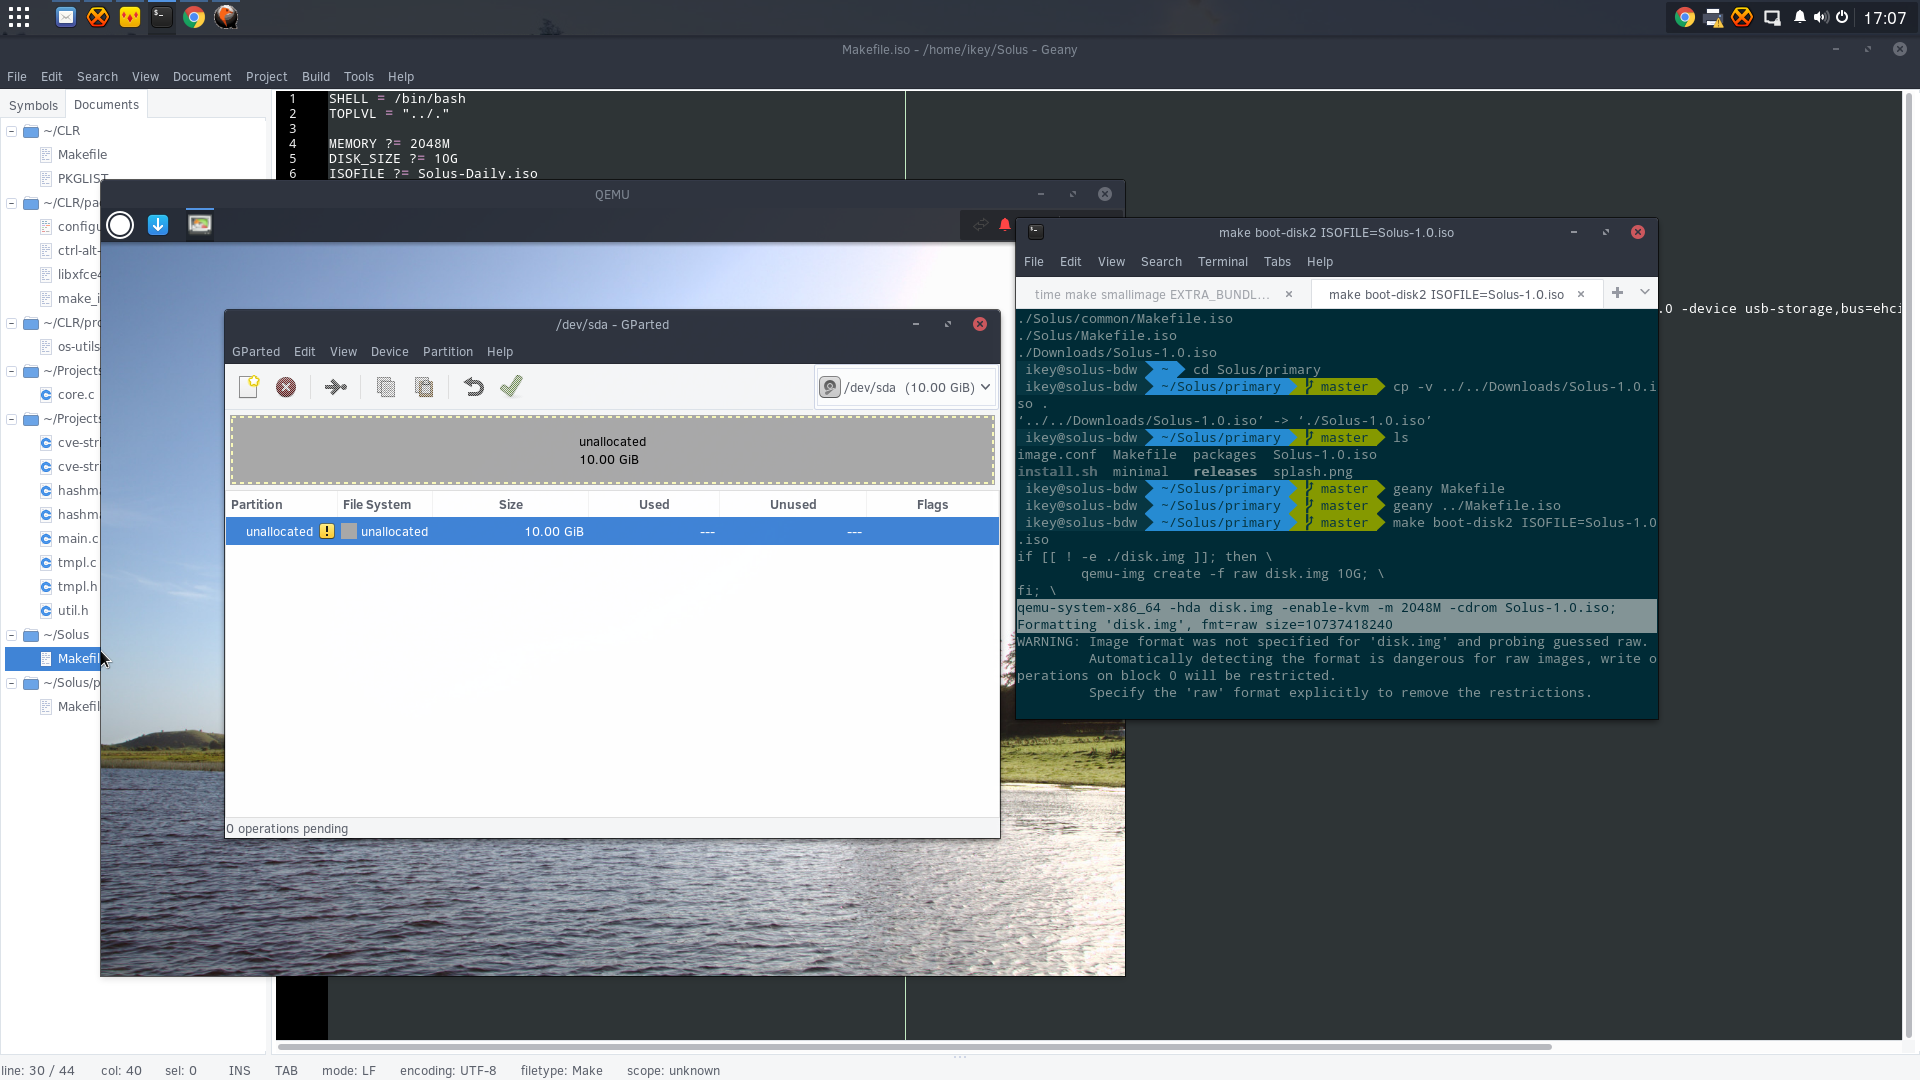Click the Paste partition icon in GParted
1920x1080 pixels.
[424, 387]
